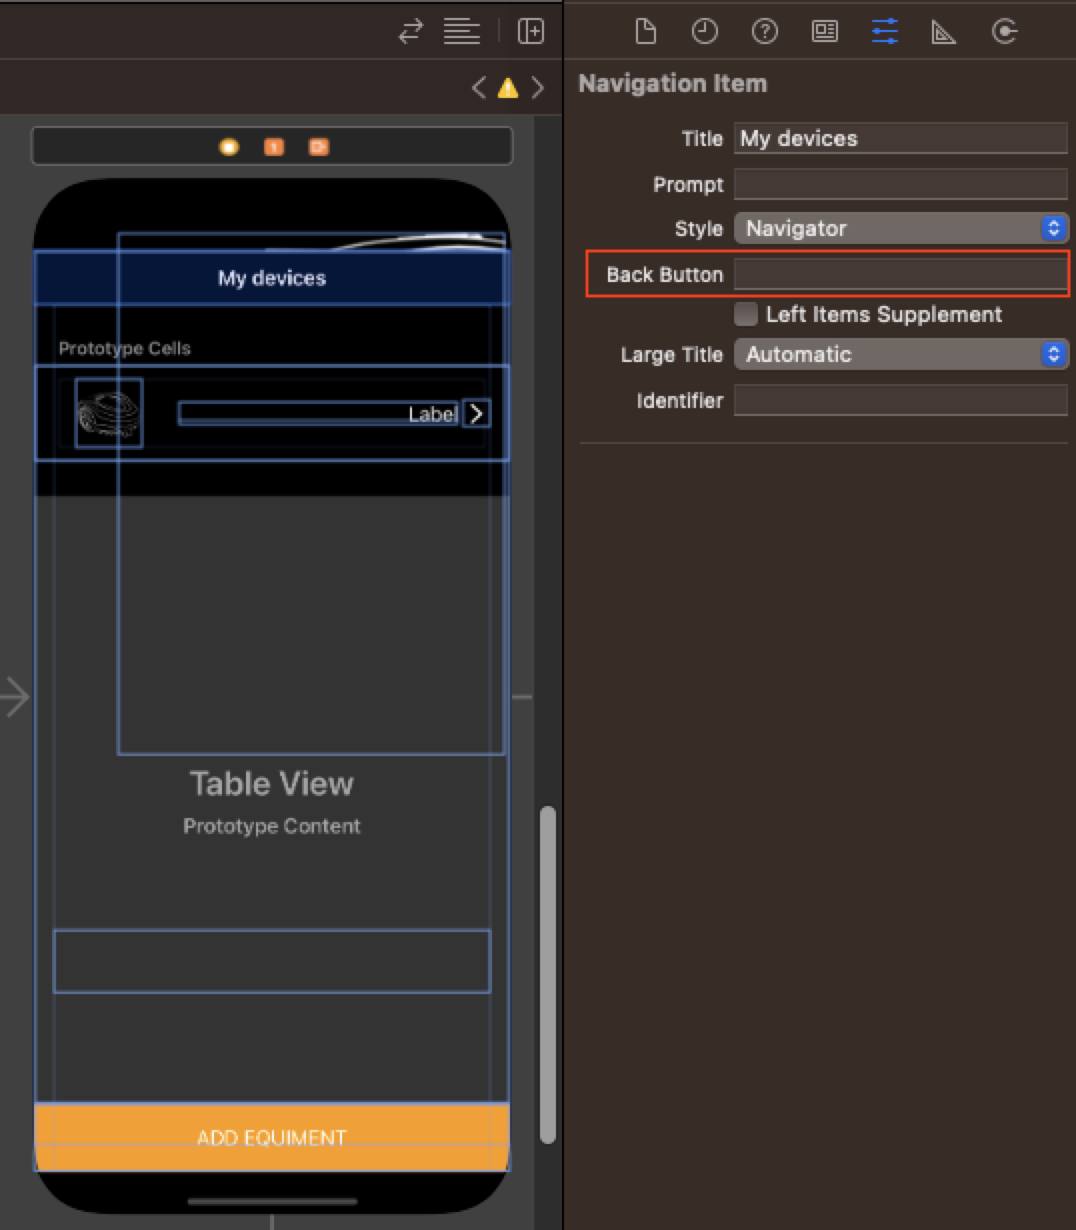1076x1230 pixels.
Task: Select the My devices navigation bar title
Action: (x=271, y=278)
